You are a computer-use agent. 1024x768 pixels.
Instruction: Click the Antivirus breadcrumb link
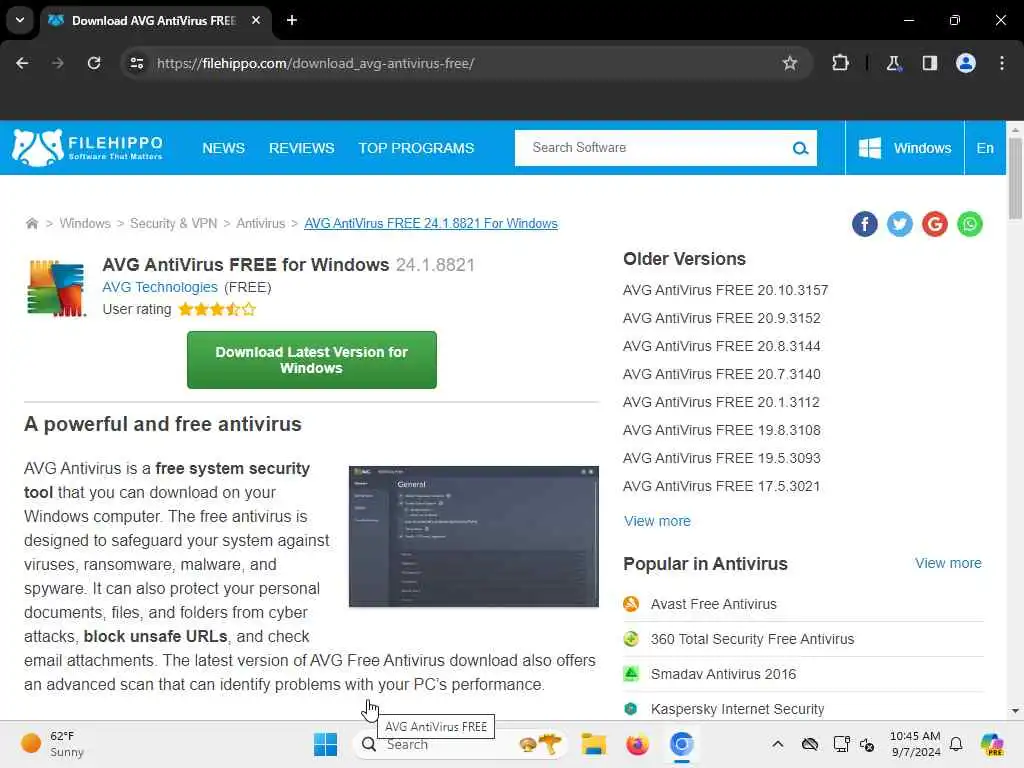point(261,223)
